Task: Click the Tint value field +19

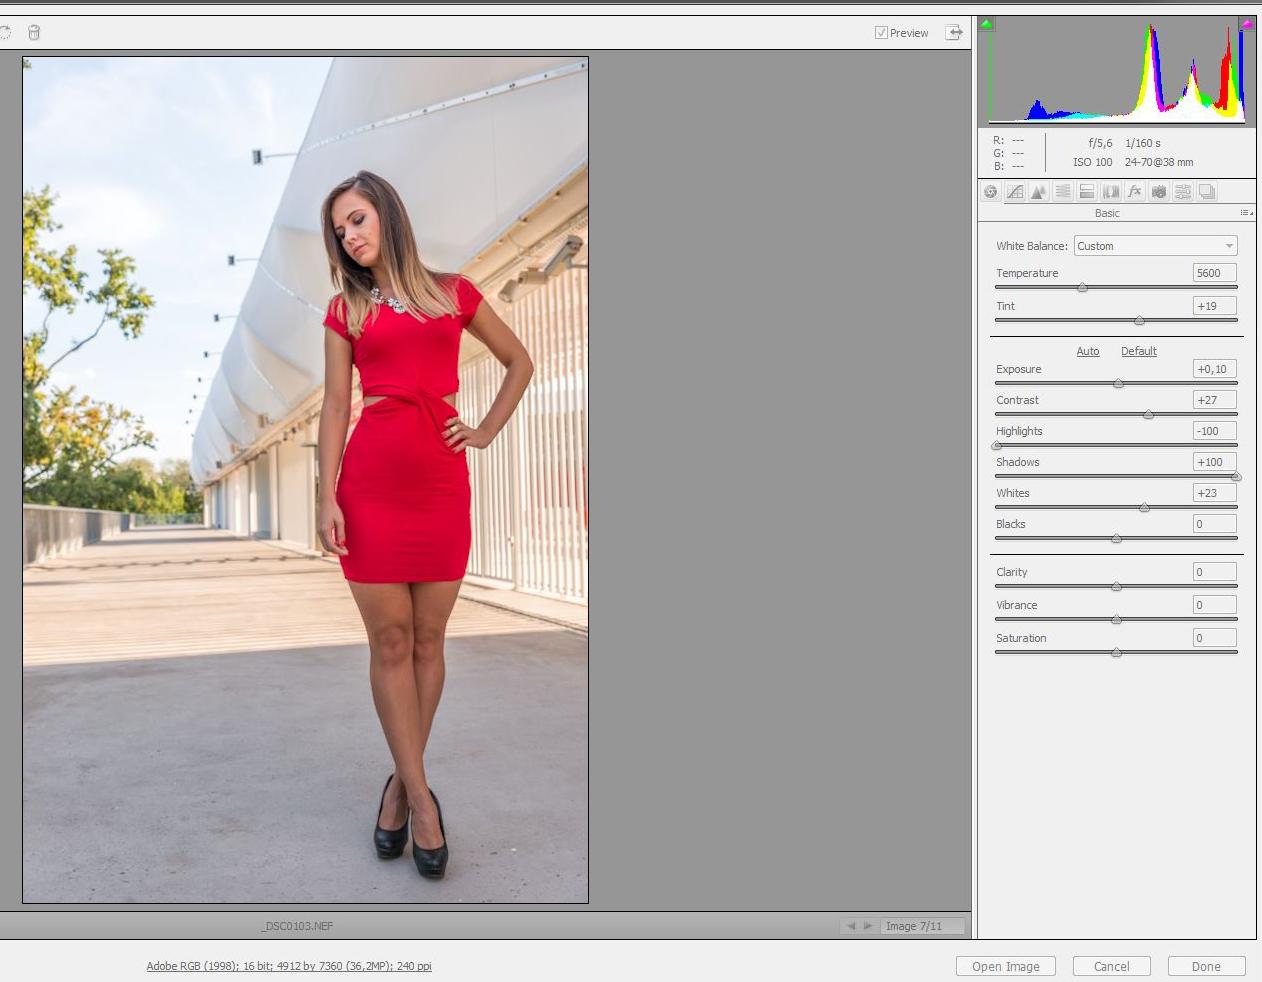Action: click(x=1214, y=306)
